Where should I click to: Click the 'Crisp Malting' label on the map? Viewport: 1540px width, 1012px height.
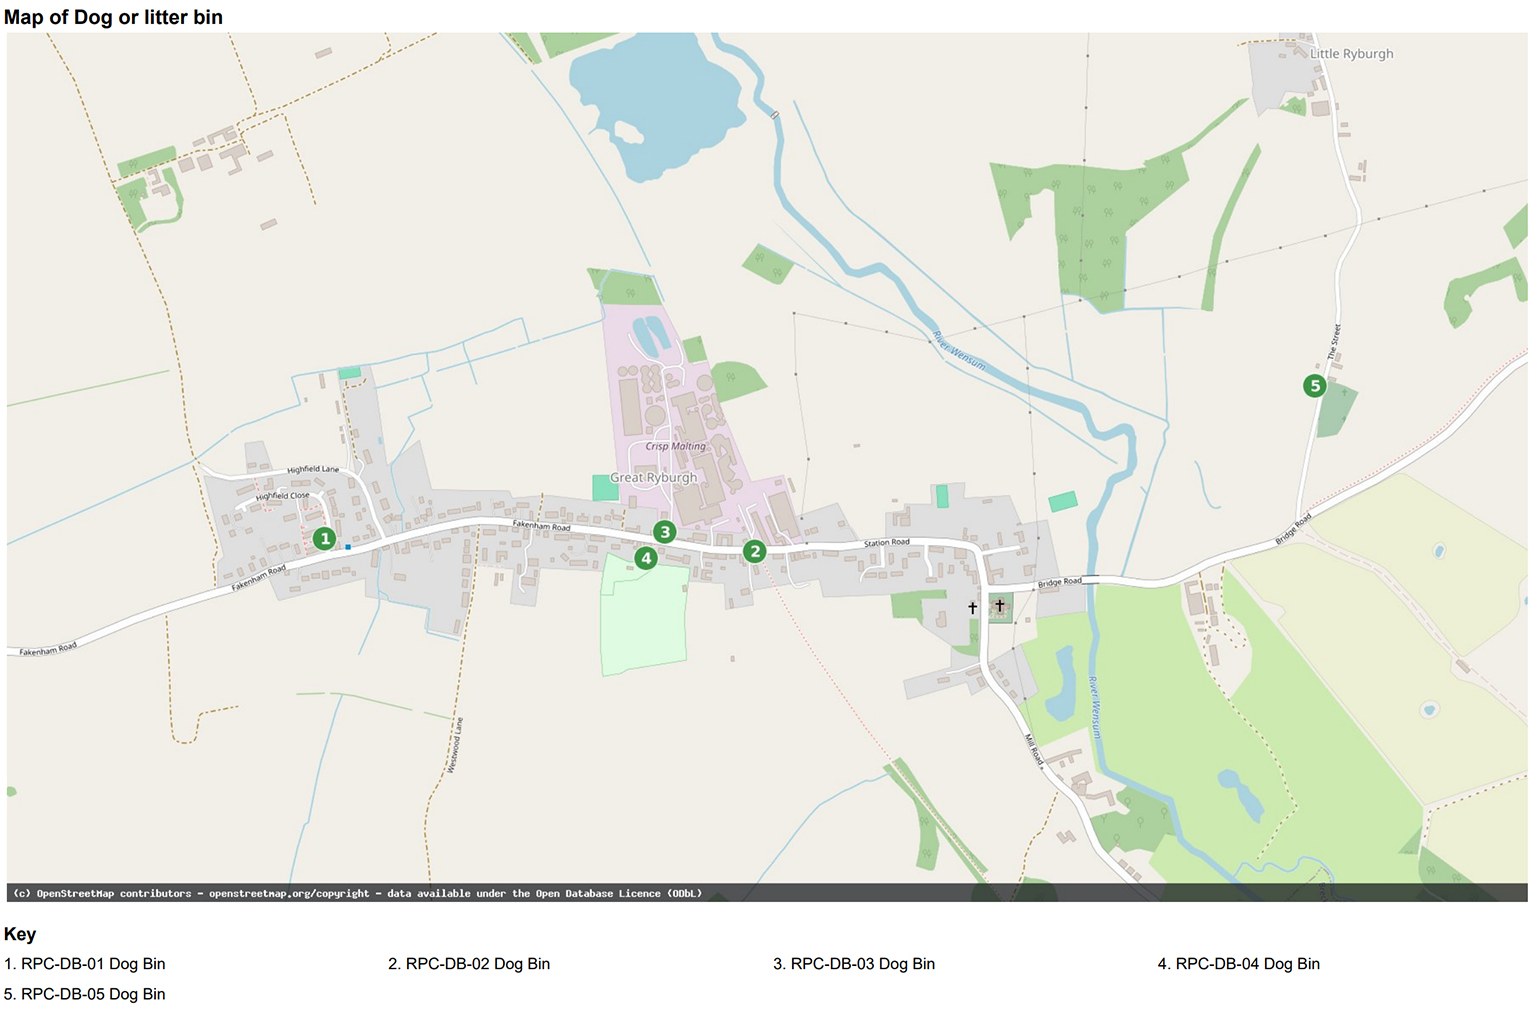(x=675, y=446)
